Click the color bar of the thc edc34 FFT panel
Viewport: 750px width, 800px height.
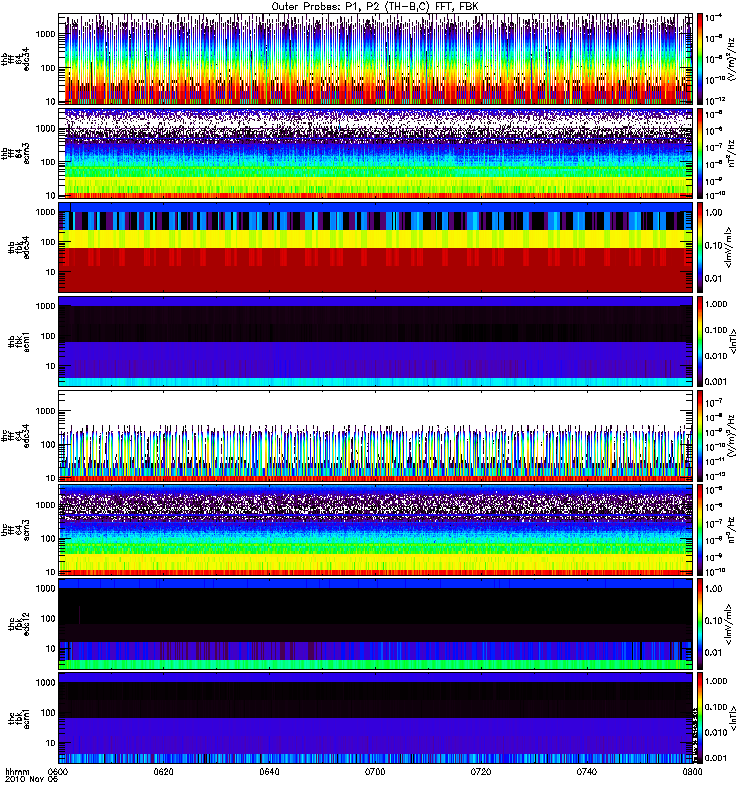click(699, 435)
